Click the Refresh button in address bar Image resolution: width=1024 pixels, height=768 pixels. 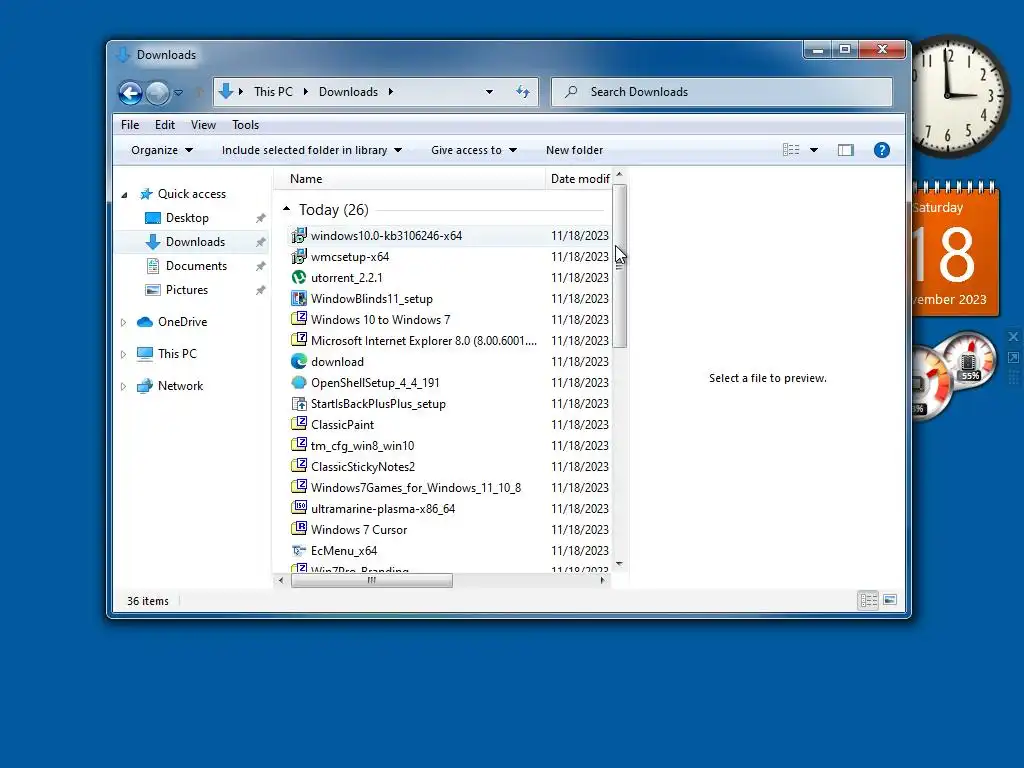[x=522, y=92]
